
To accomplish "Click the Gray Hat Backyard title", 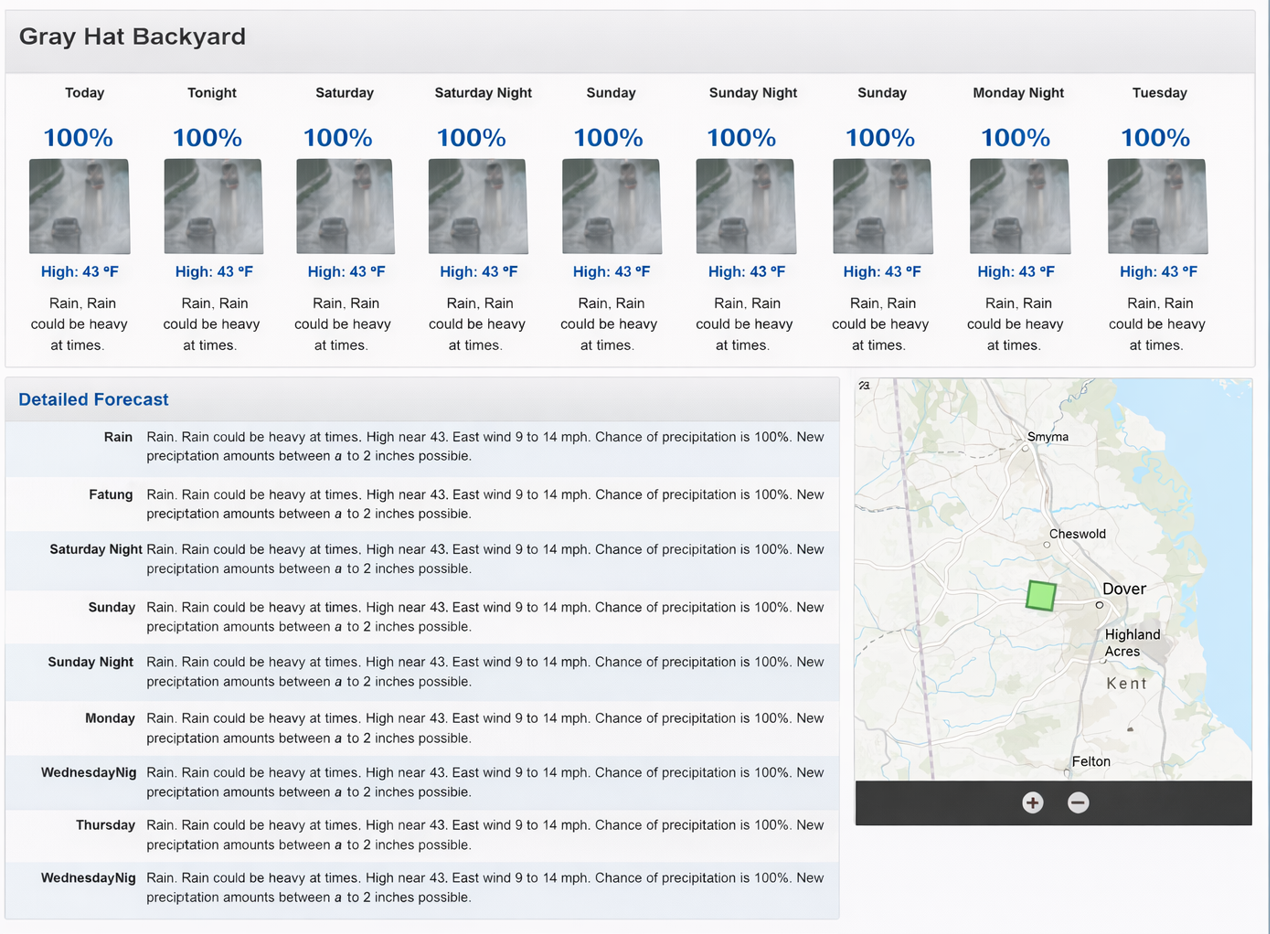I will [132, 38].
